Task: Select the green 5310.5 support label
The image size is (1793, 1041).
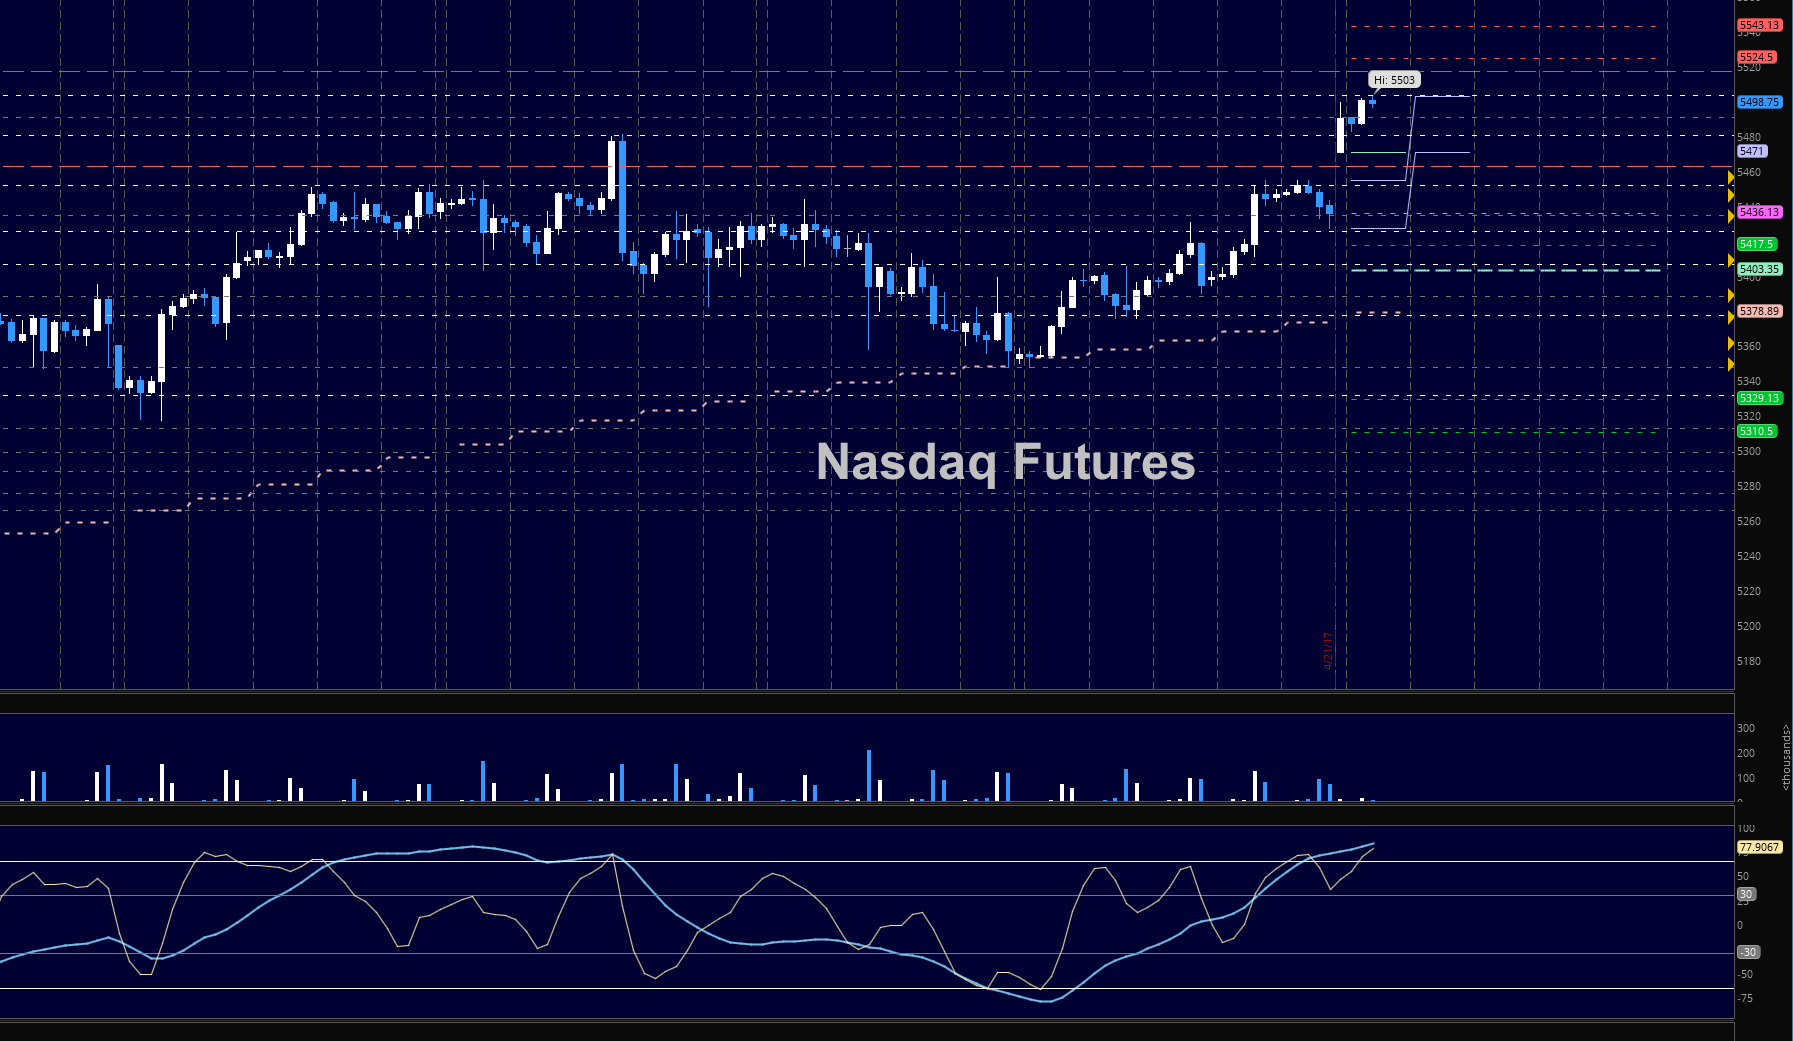Action: (1756, 431)
